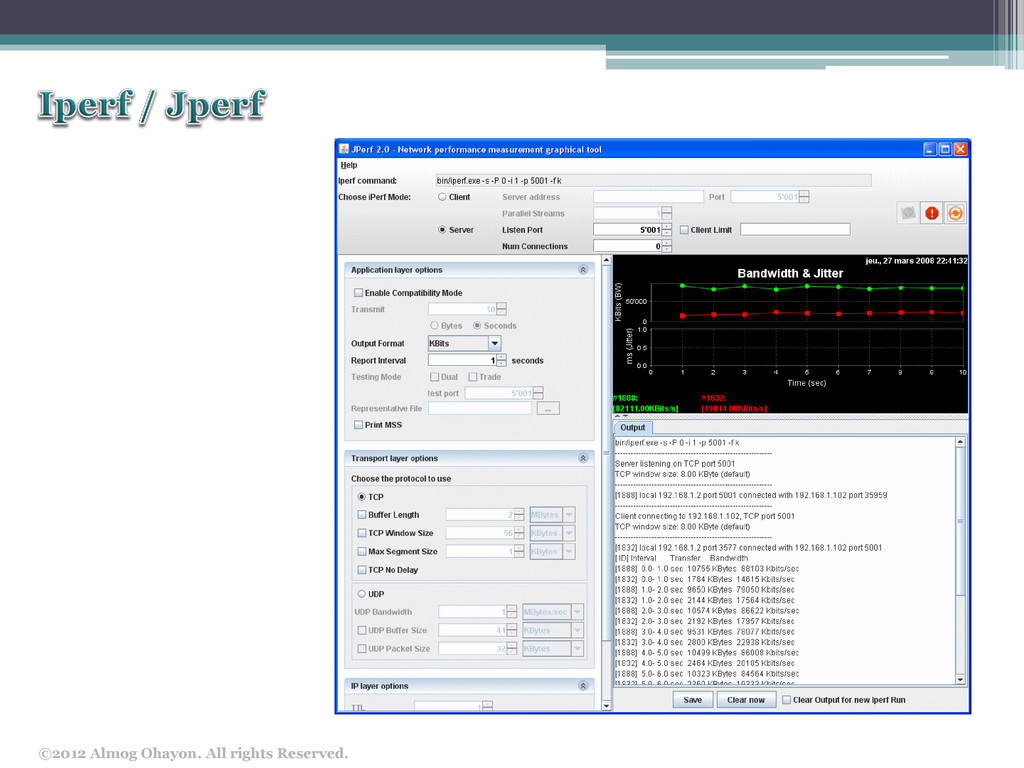Viewport: 1024px width, 768px height.
Task: Click the UDP Buffer Size checkbox
Action: point(362,630)
